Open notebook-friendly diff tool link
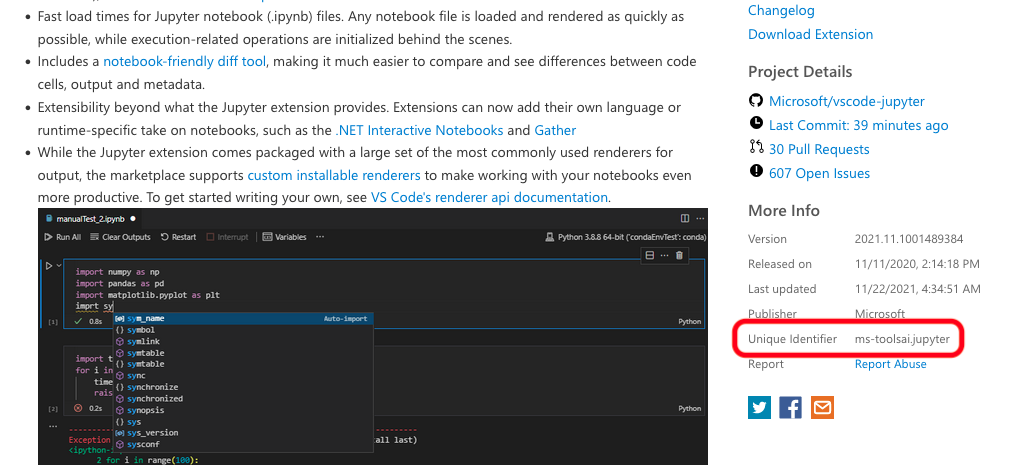 click(185, 61)
